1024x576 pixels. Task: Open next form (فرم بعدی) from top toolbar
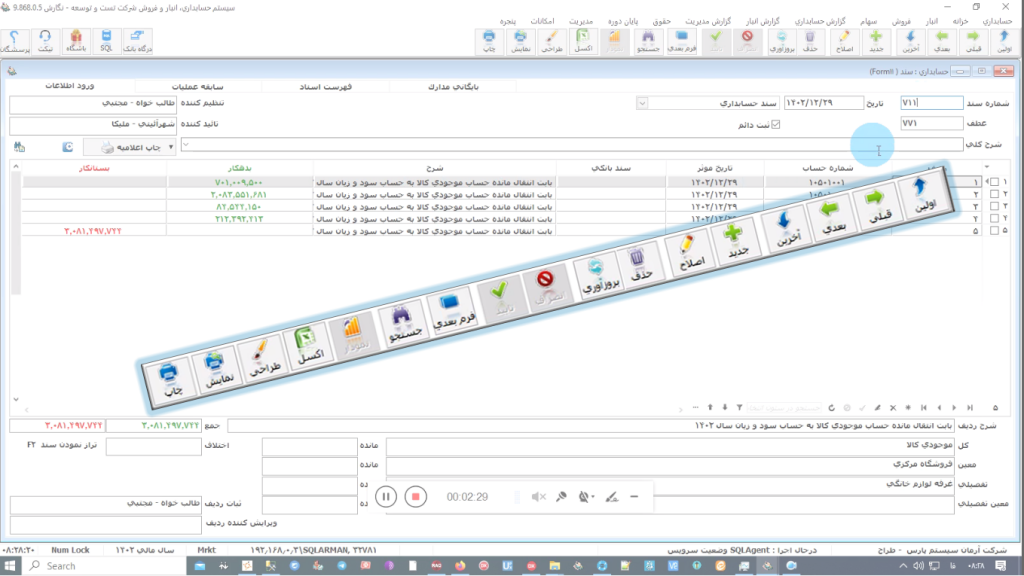pos(682,41)
